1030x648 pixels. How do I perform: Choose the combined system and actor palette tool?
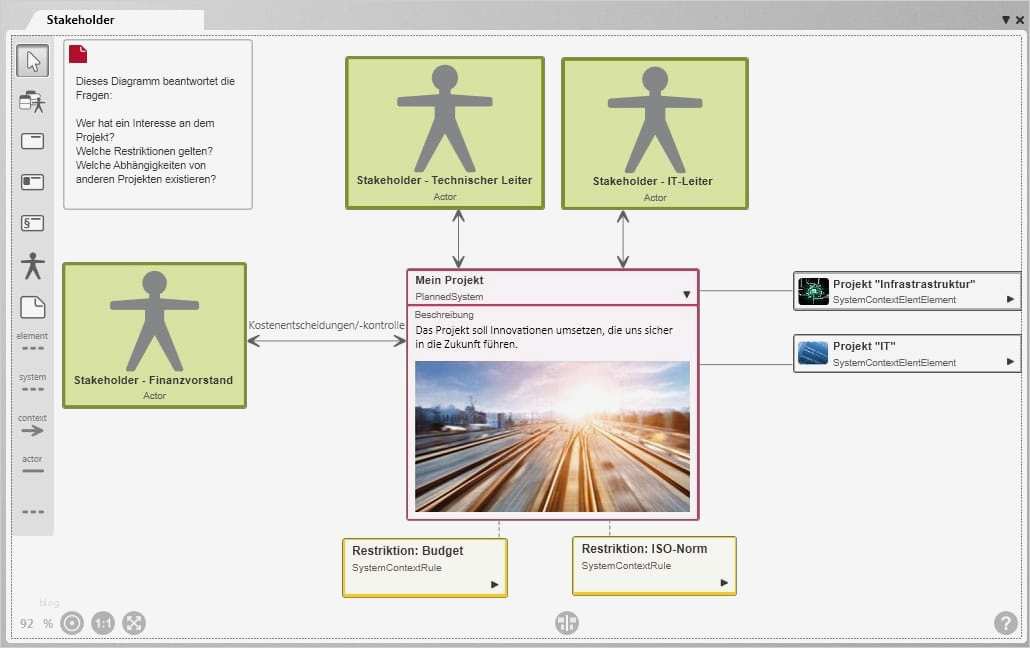32,102
